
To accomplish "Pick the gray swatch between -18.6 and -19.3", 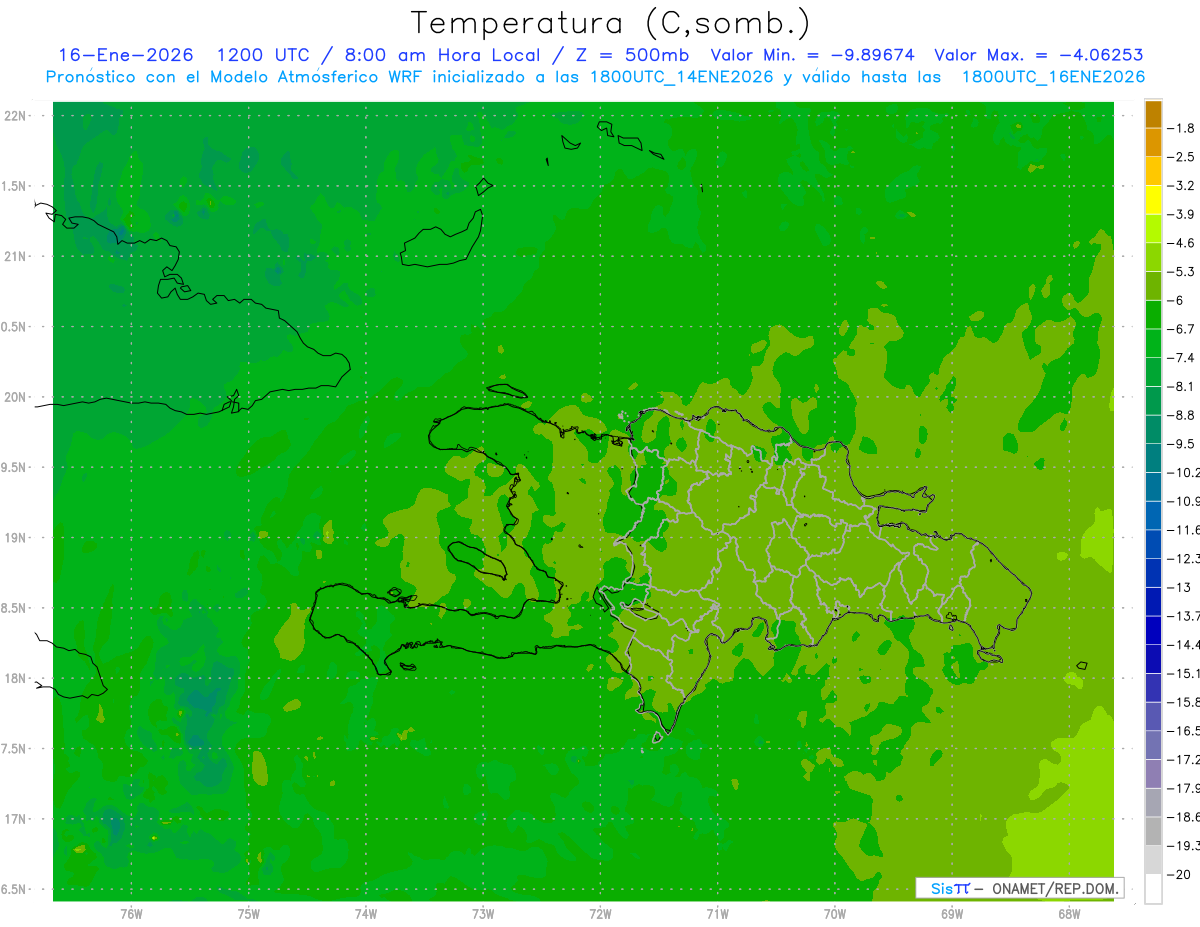I will (1153, 831).
